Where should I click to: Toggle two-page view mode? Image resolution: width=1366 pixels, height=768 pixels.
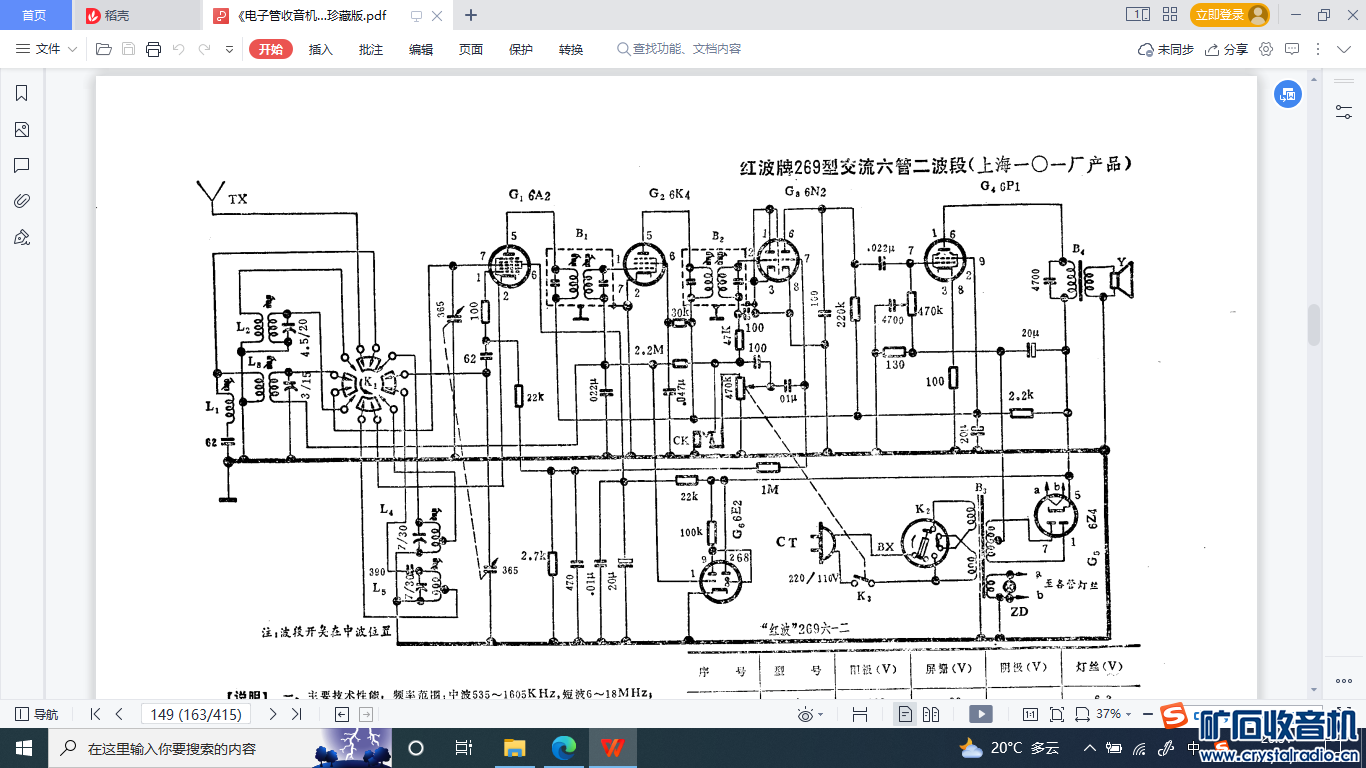click(x=931, y=714)
